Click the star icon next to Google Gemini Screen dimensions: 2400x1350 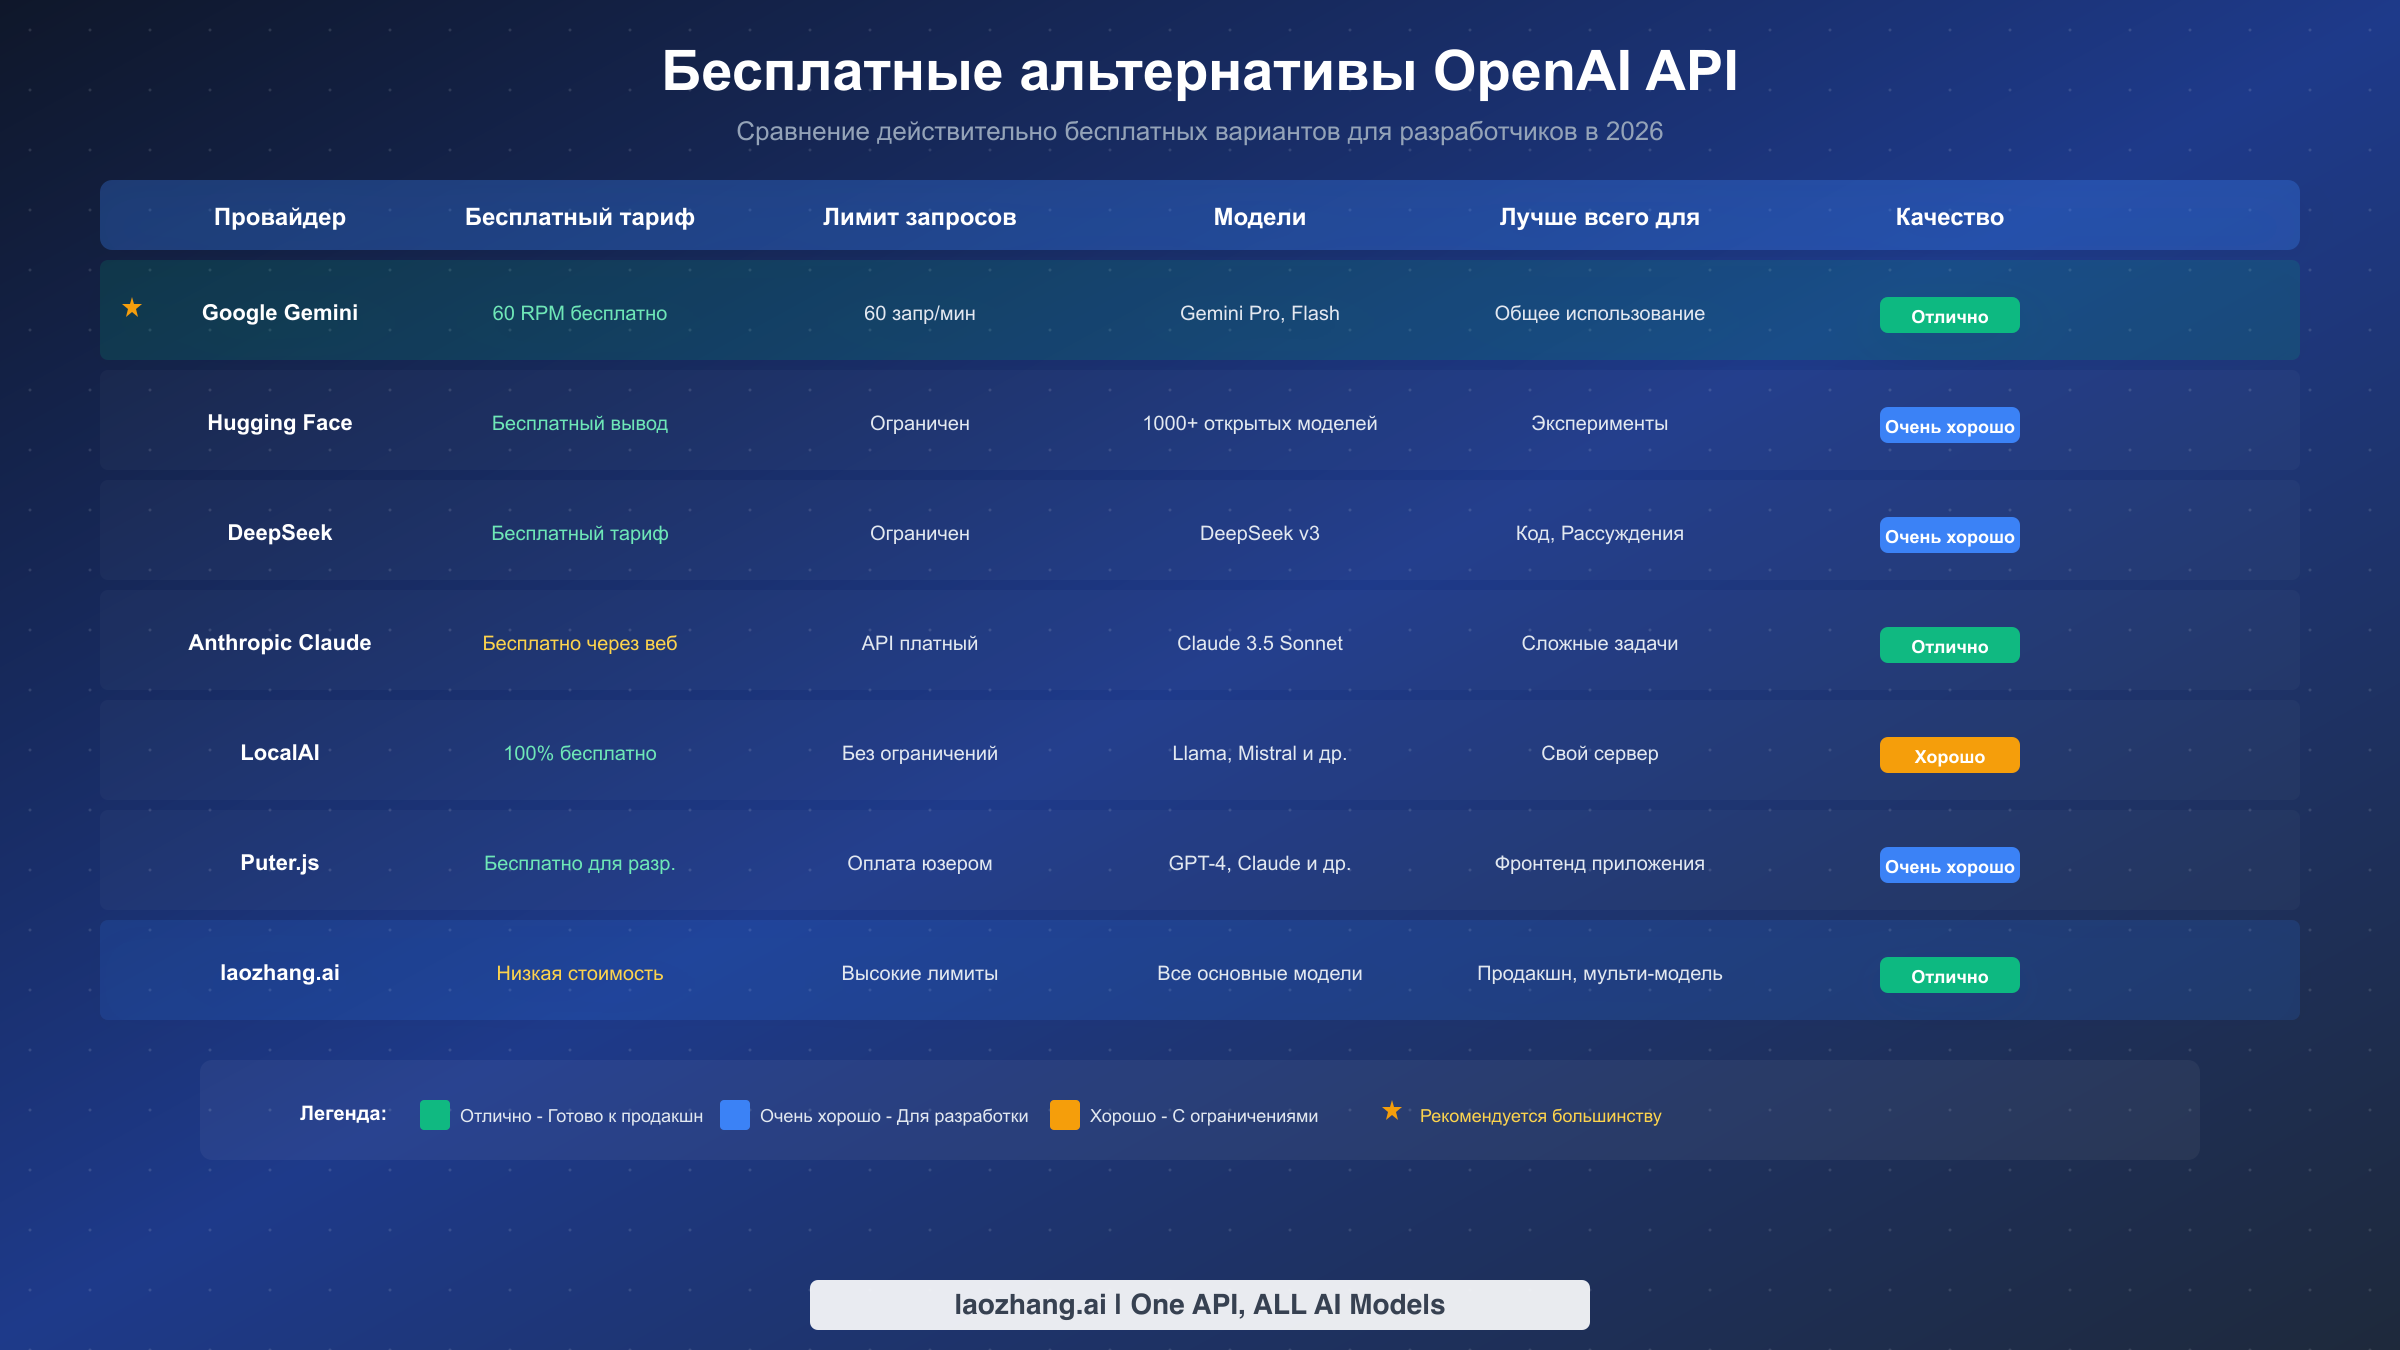tap(131, 306)
